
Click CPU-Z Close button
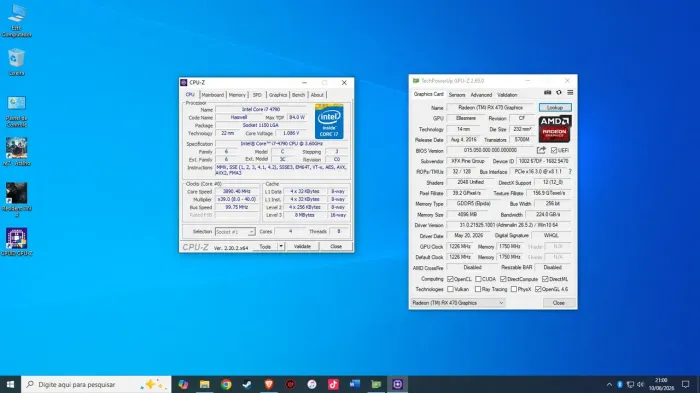[x=336, y=246]
